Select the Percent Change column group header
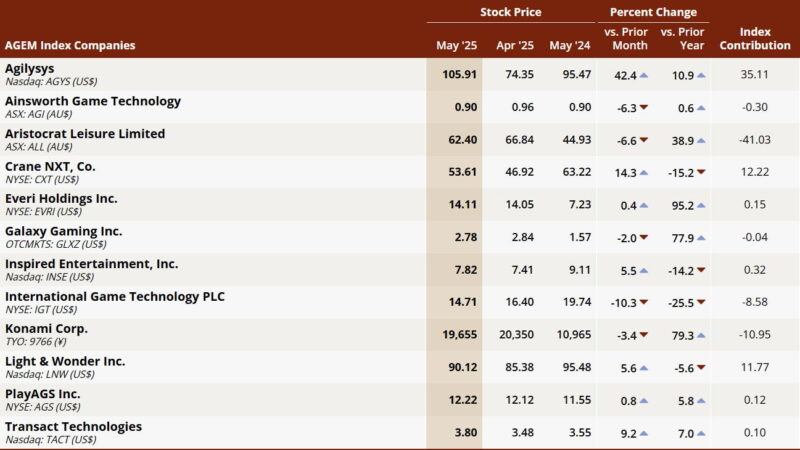 pos(654,12)
